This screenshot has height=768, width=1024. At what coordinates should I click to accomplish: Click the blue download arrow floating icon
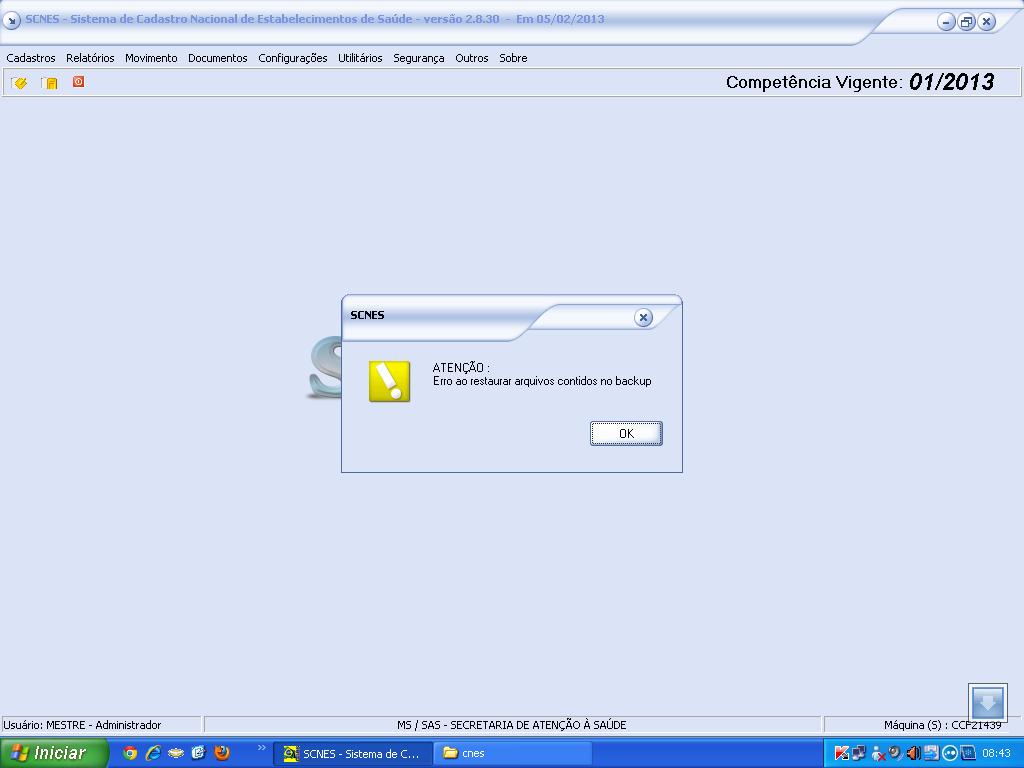987,701
